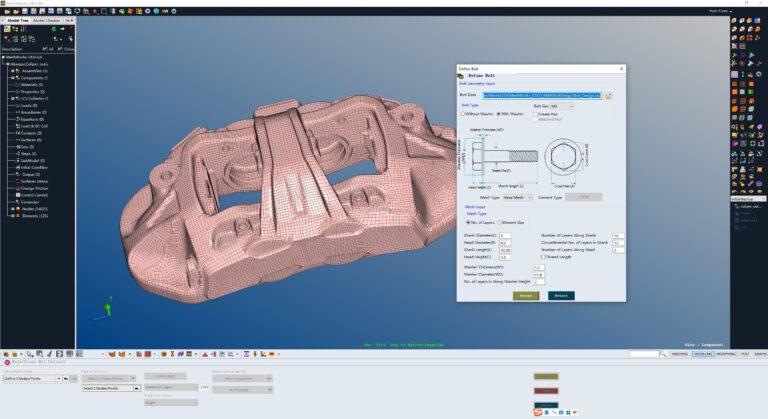Edit the Head Diameter value field
The height and width of the screenshot is (419, 768).
click(x=505, y=243)
